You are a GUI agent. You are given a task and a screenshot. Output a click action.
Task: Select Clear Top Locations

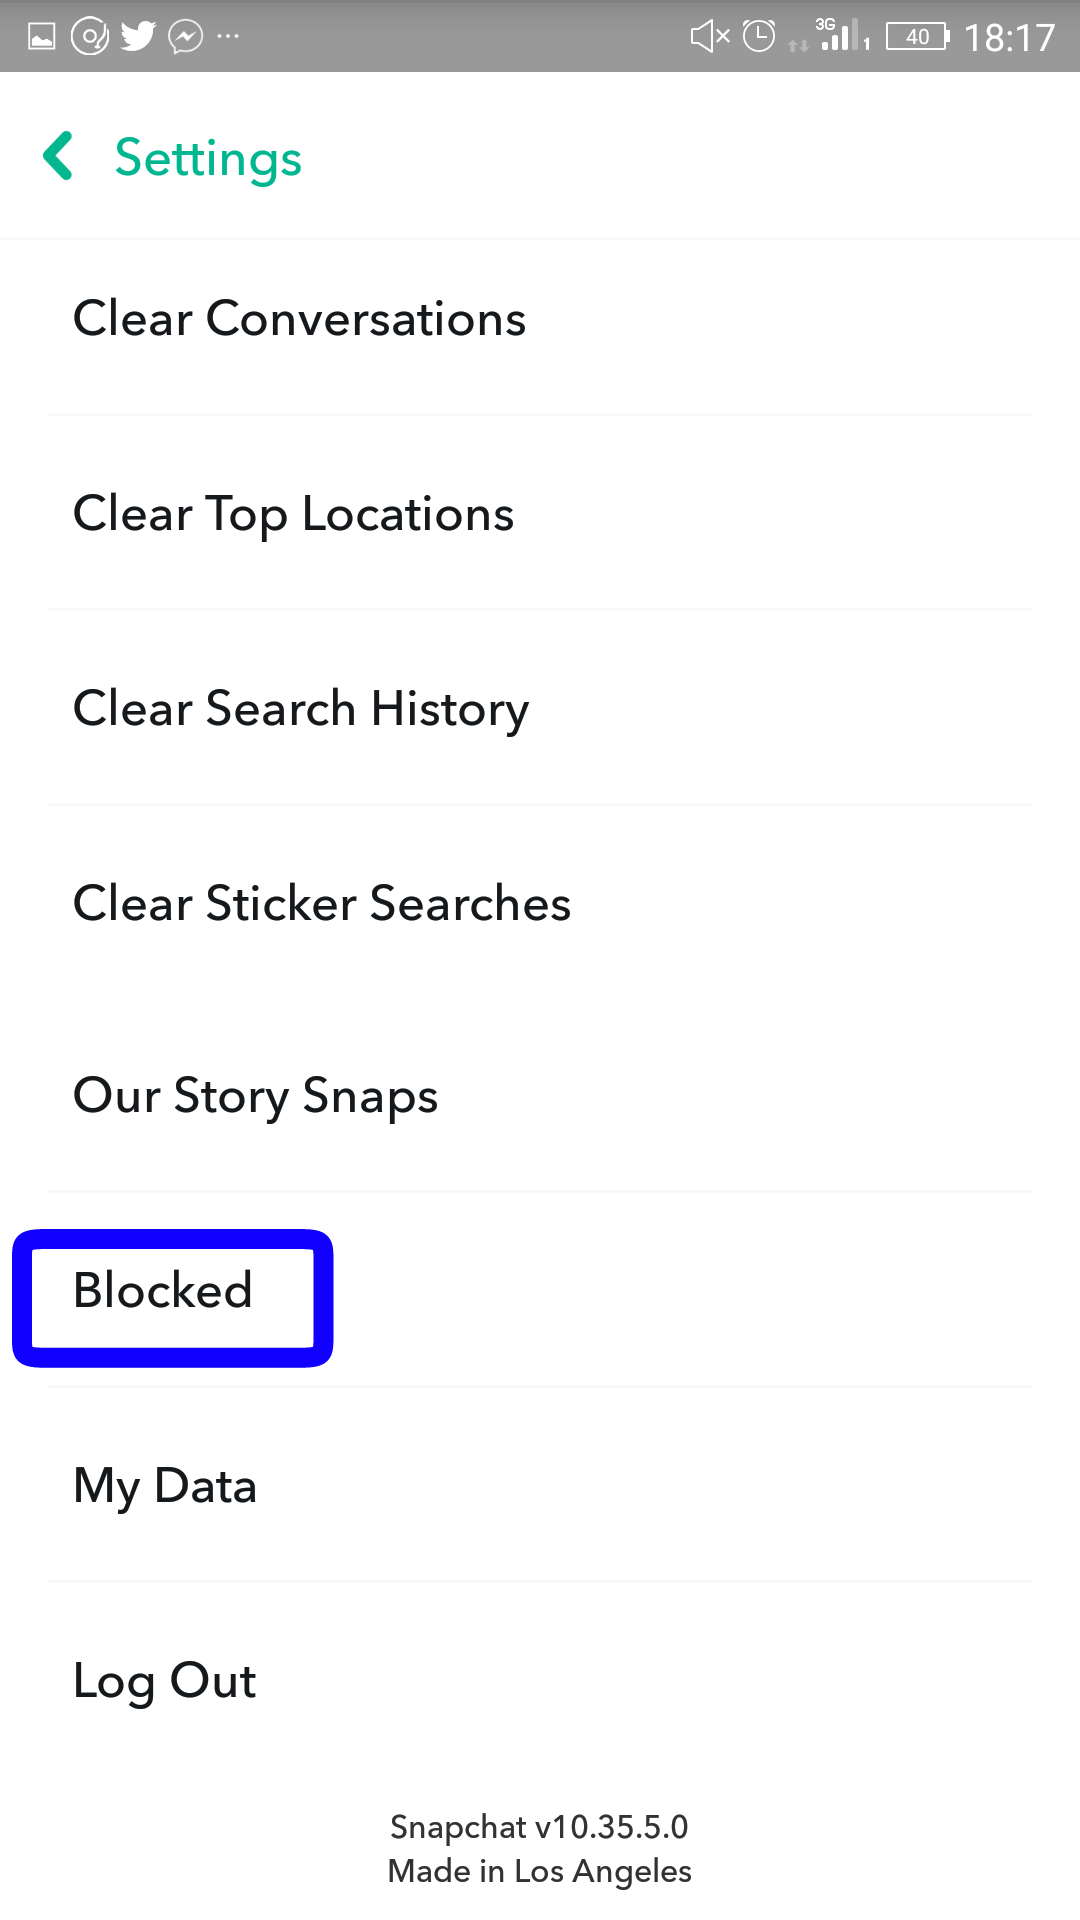(x=293, y=513)
